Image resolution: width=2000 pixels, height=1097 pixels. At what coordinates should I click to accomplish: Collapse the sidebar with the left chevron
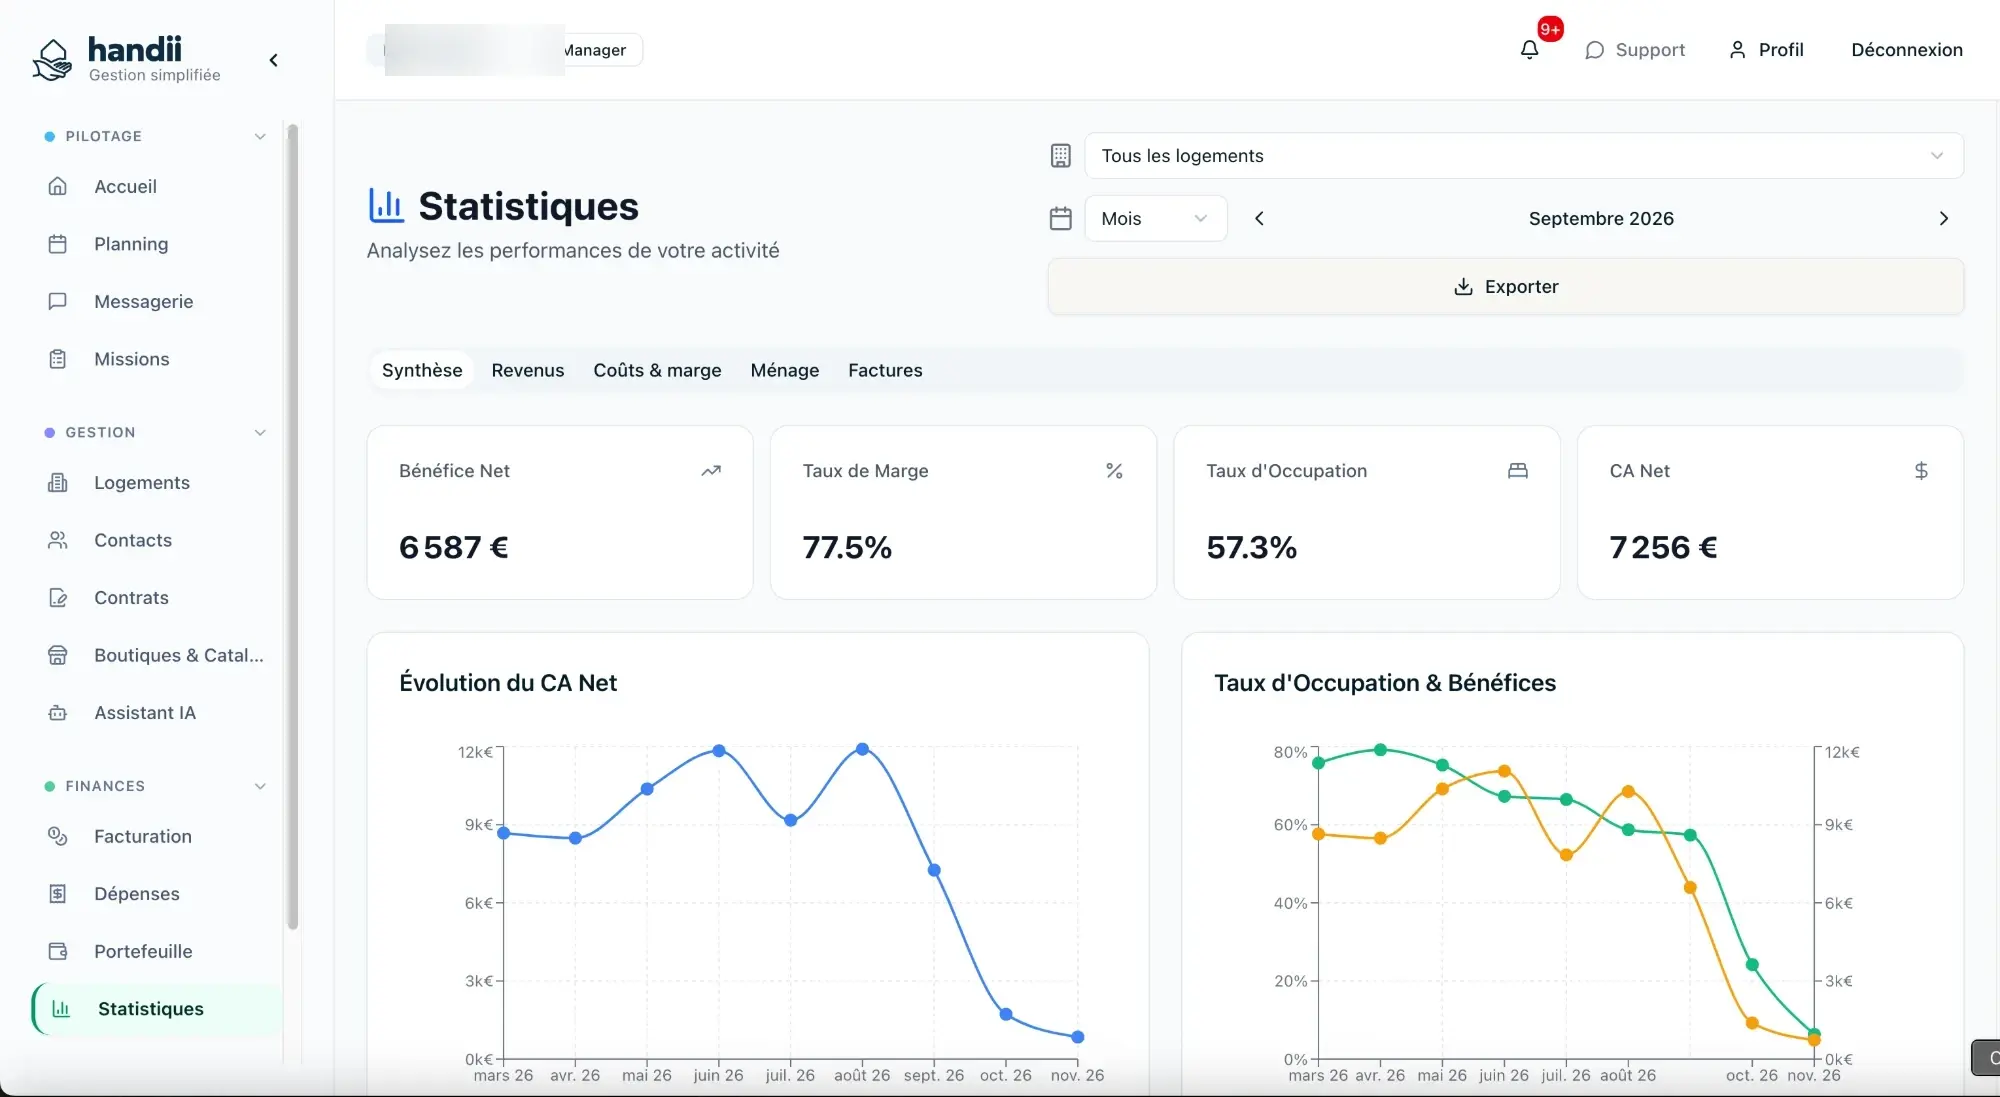pyautogui.click(x=273, y=60)
